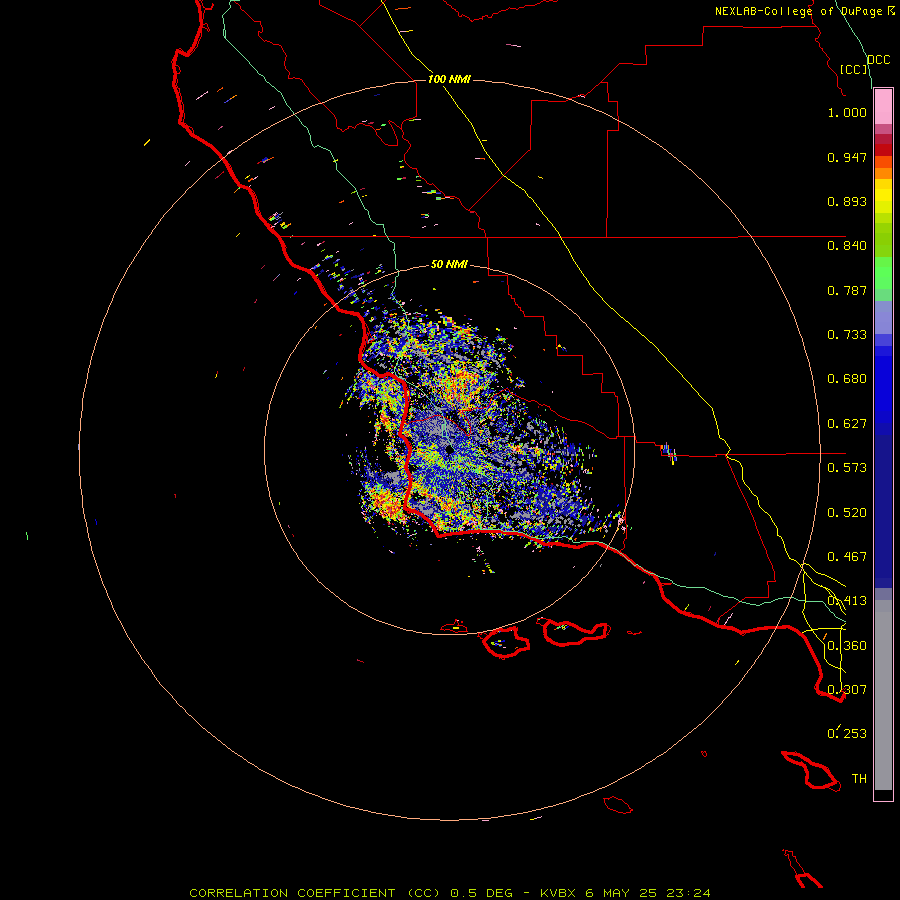
Task: Select the 0.360 scale value
Action: pyautogui.click(x=847, y=646)
